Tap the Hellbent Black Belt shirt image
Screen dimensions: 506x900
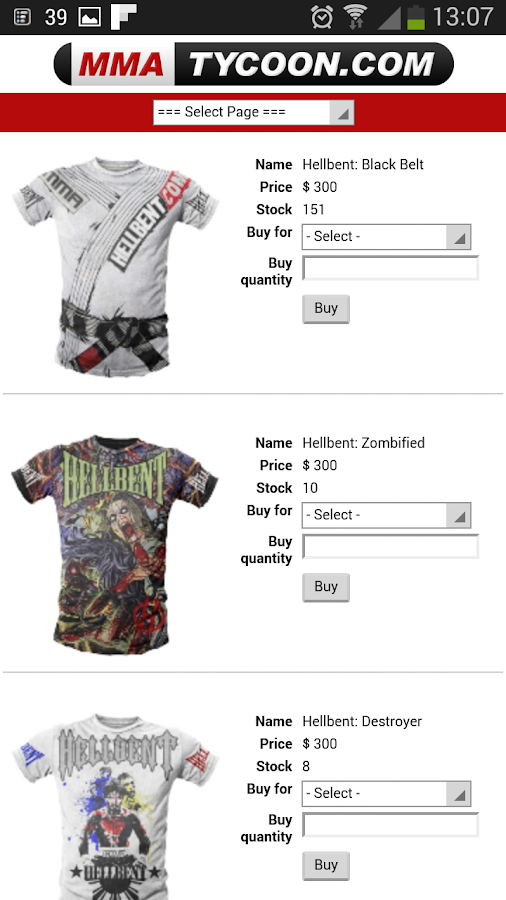(115, 266)
